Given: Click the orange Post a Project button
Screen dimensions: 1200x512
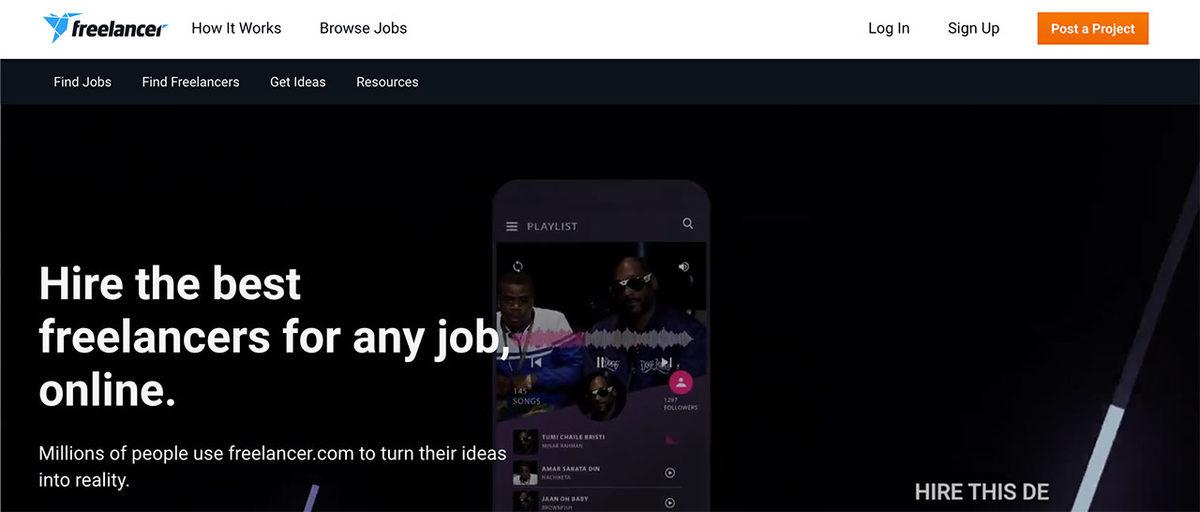Looking at the screenshot, I should (x=1093, y=29).
